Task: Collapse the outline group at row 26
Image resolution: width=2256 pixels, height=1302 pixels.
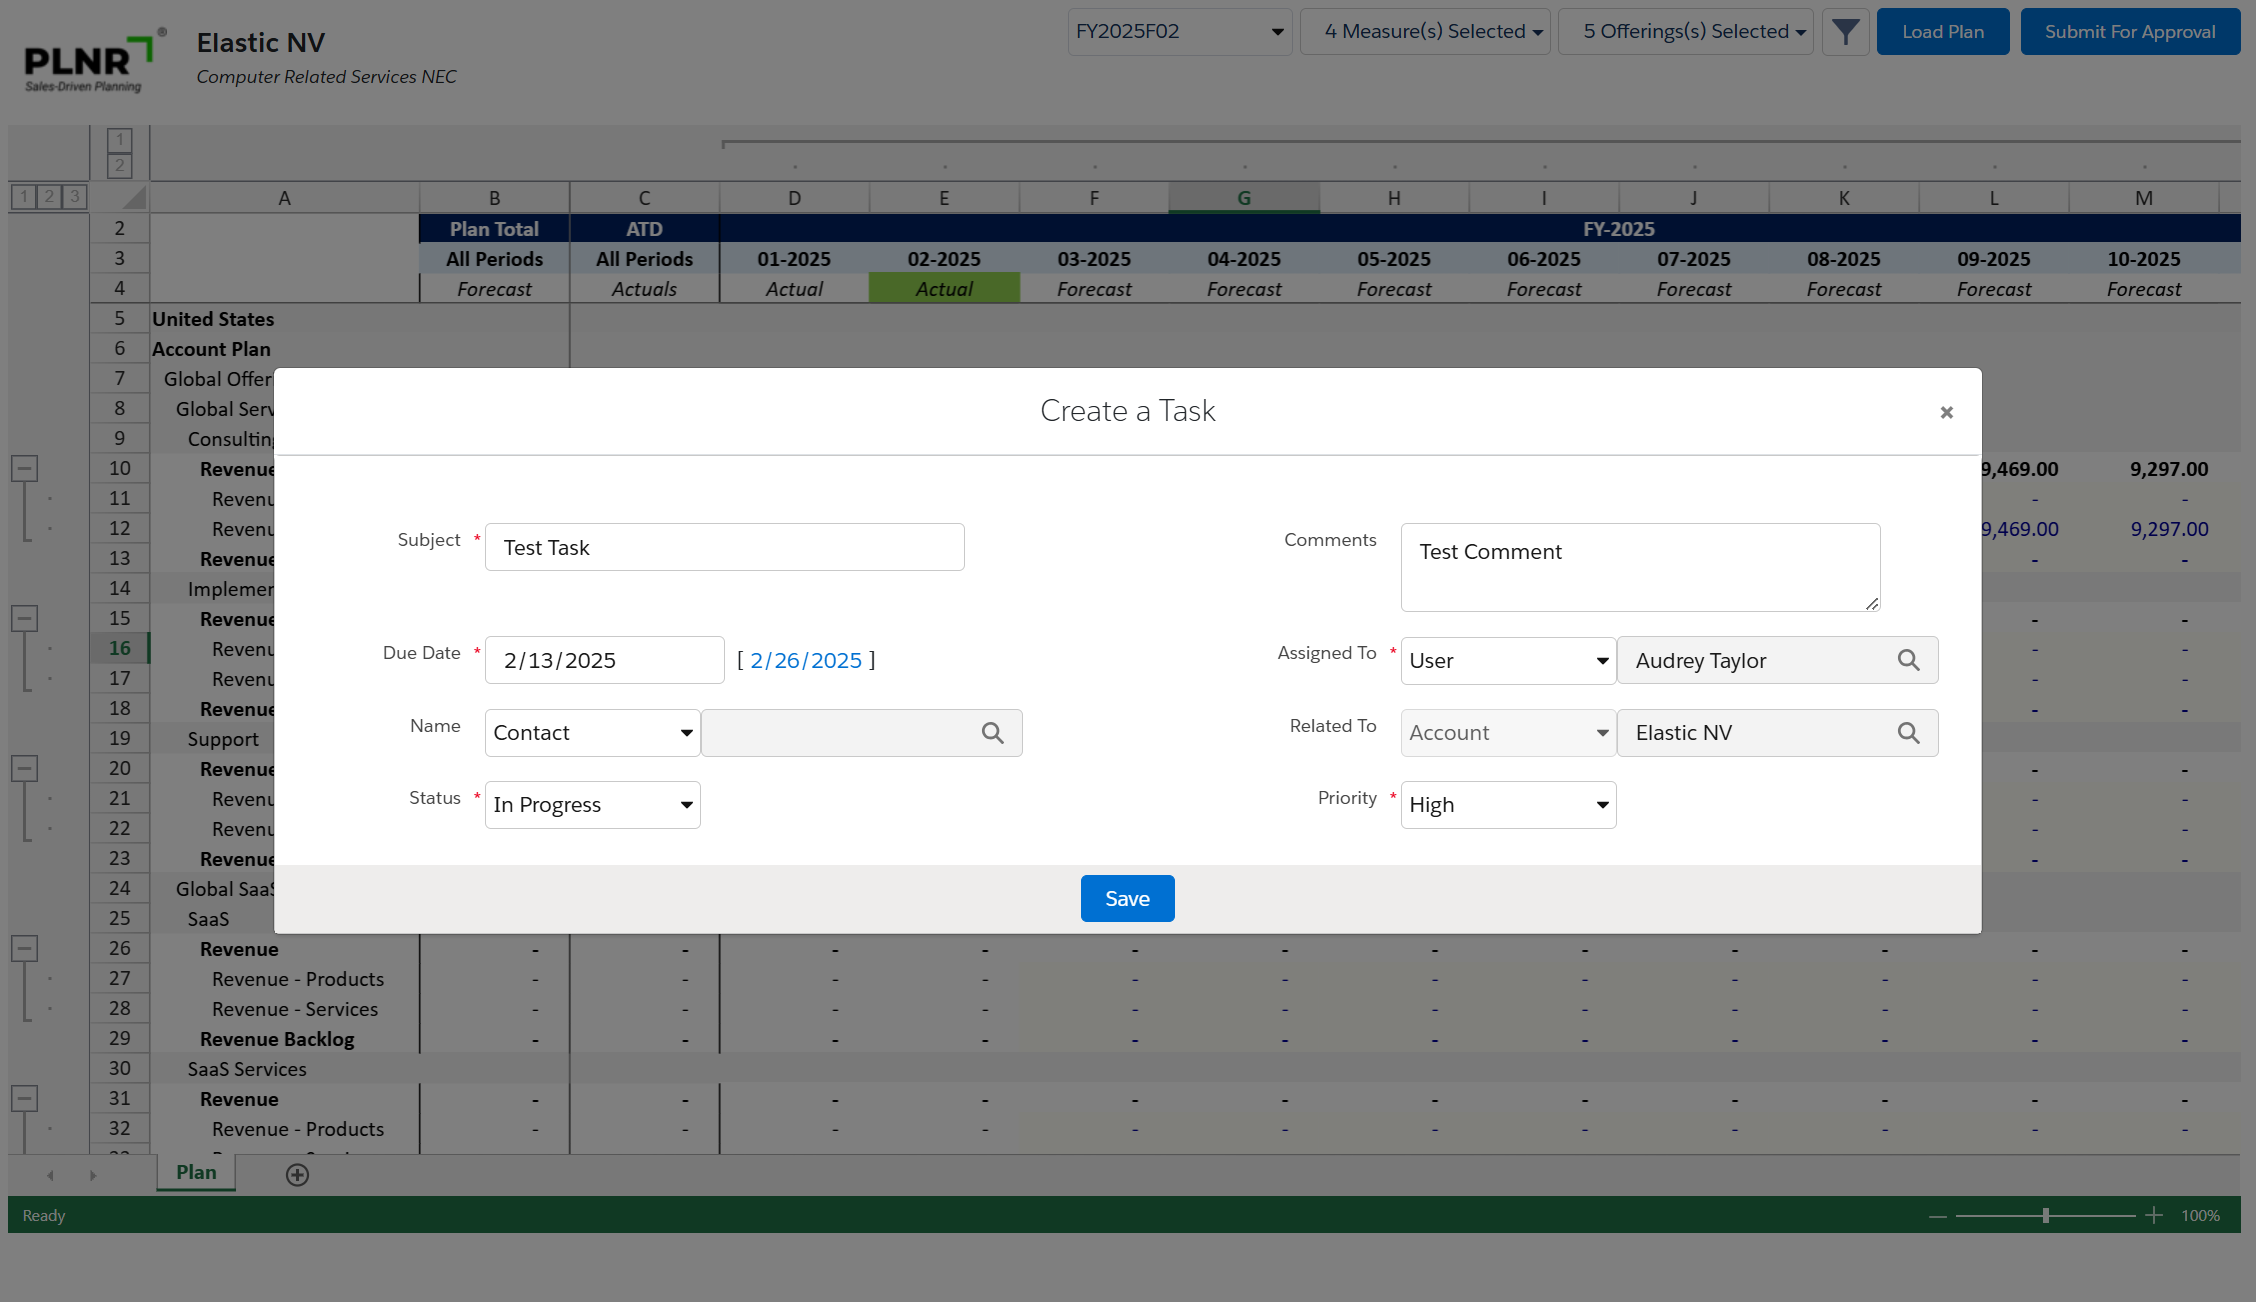Action: pyautogui.click(x=25, y=948)
